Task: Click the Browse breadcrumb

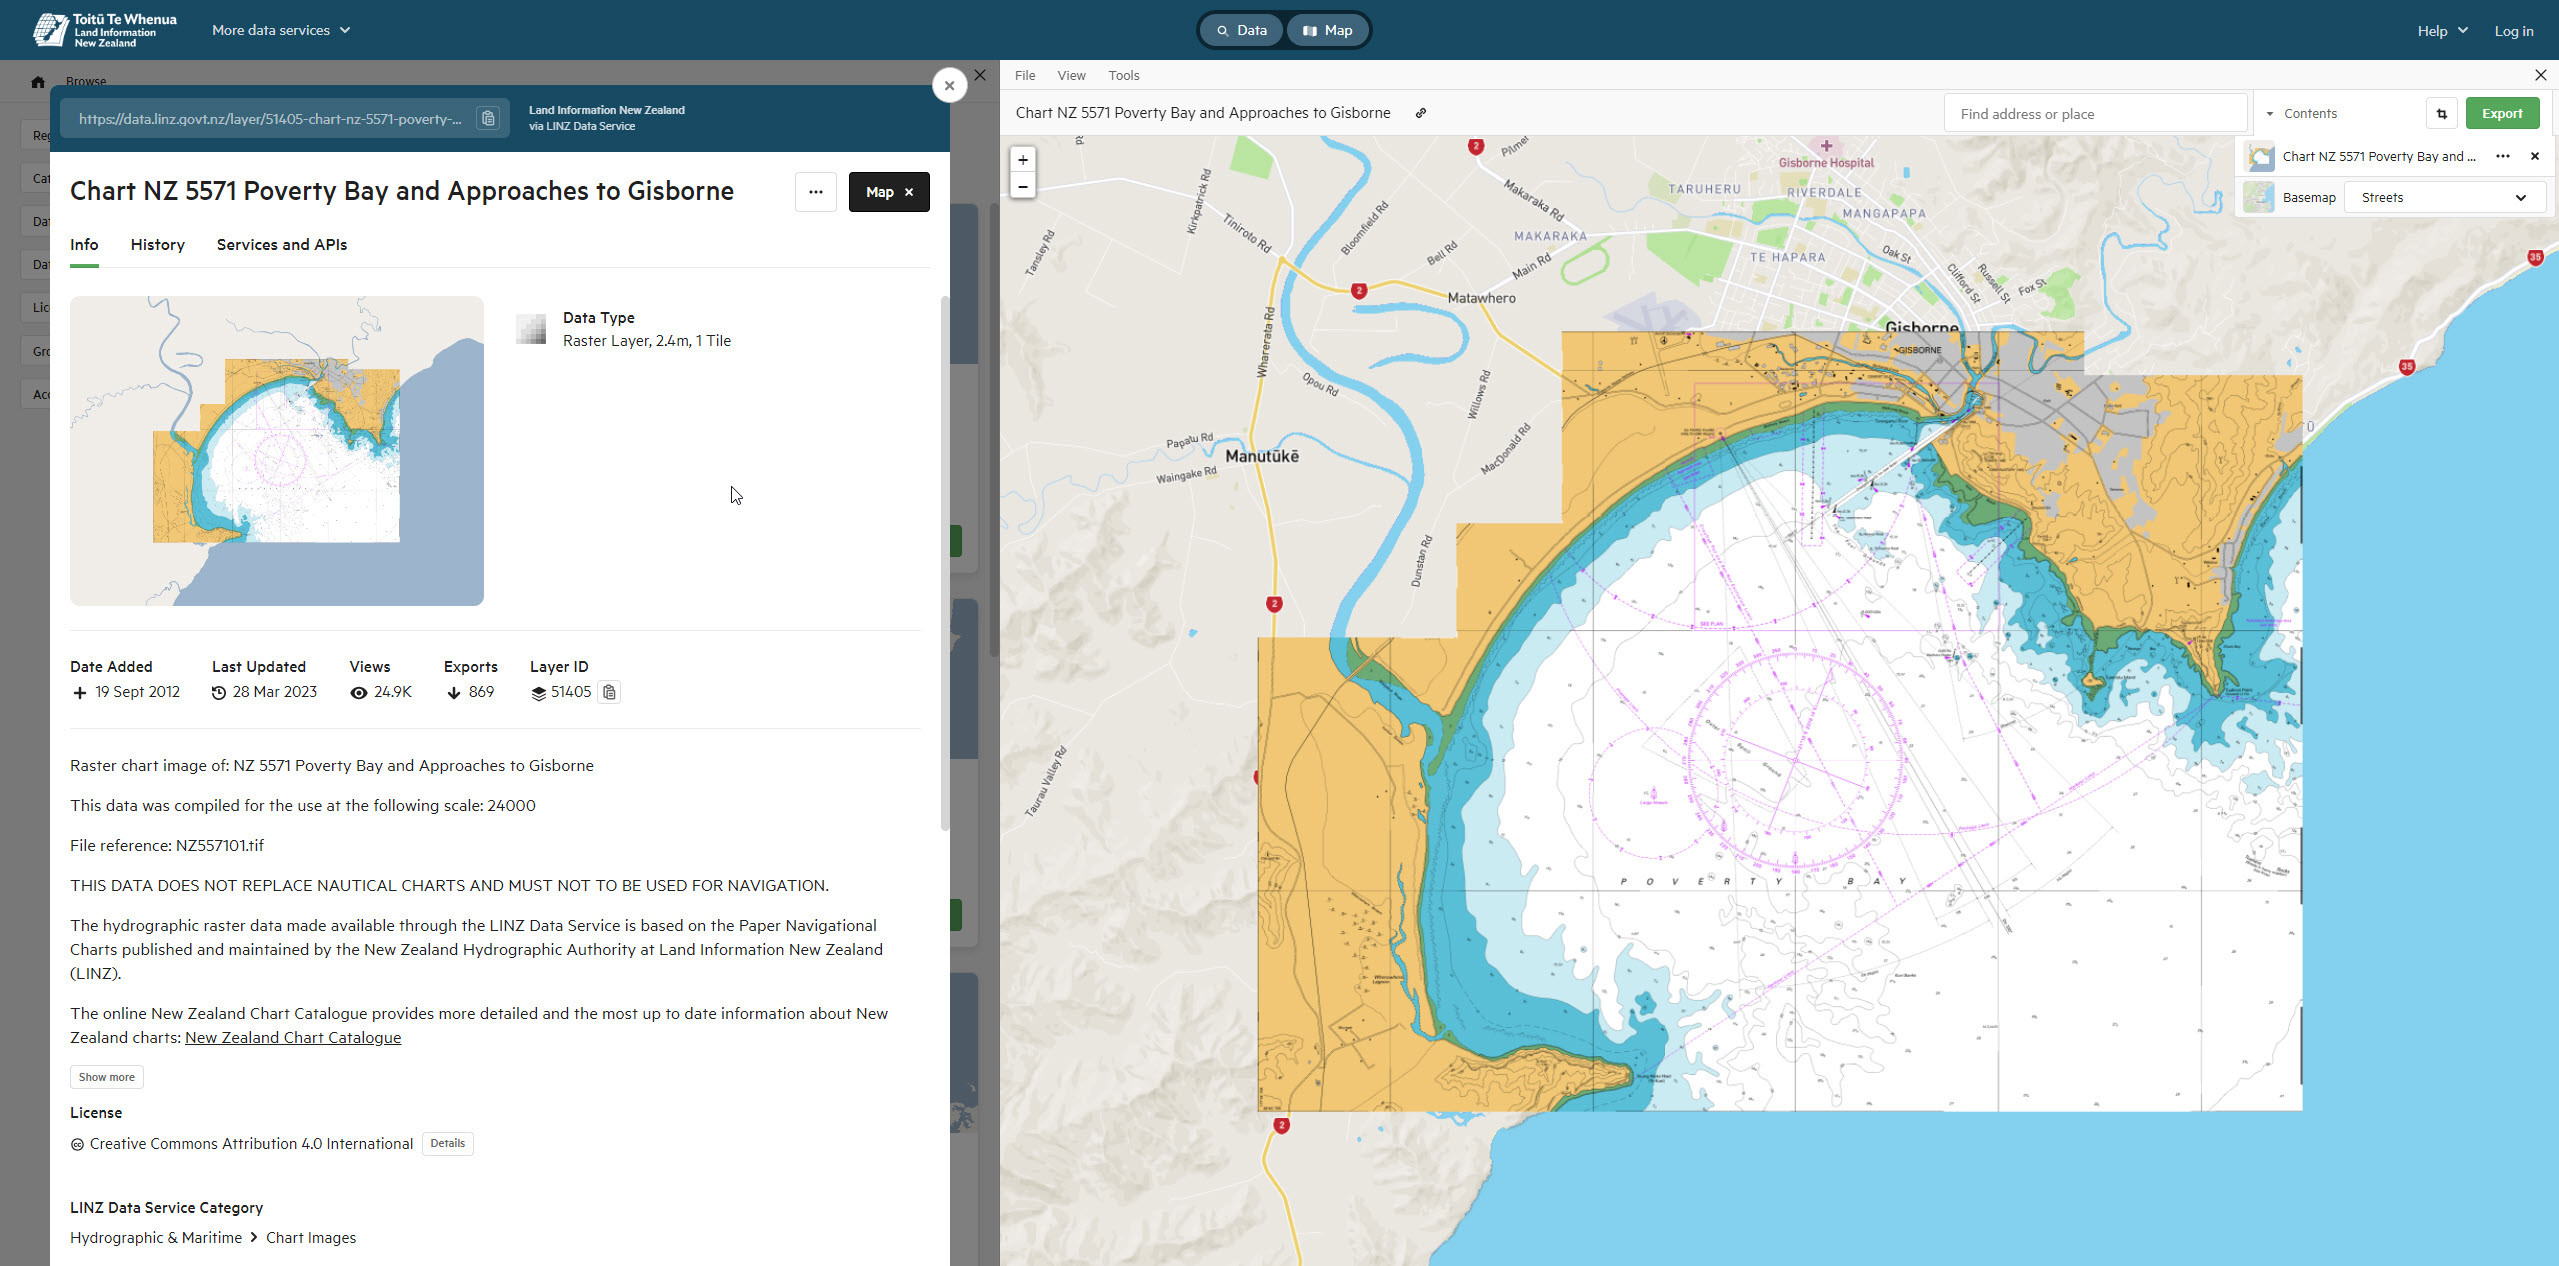Action: click(86, 82)
